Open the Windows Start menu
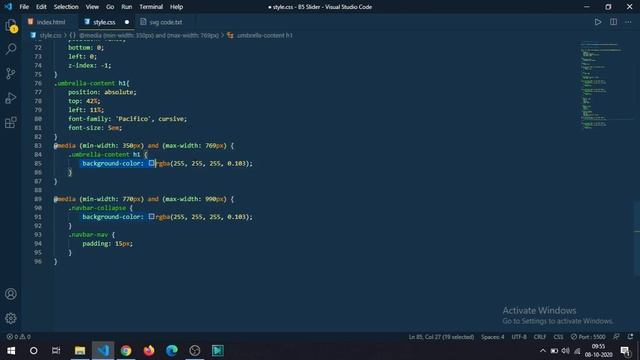 [11, 351]
